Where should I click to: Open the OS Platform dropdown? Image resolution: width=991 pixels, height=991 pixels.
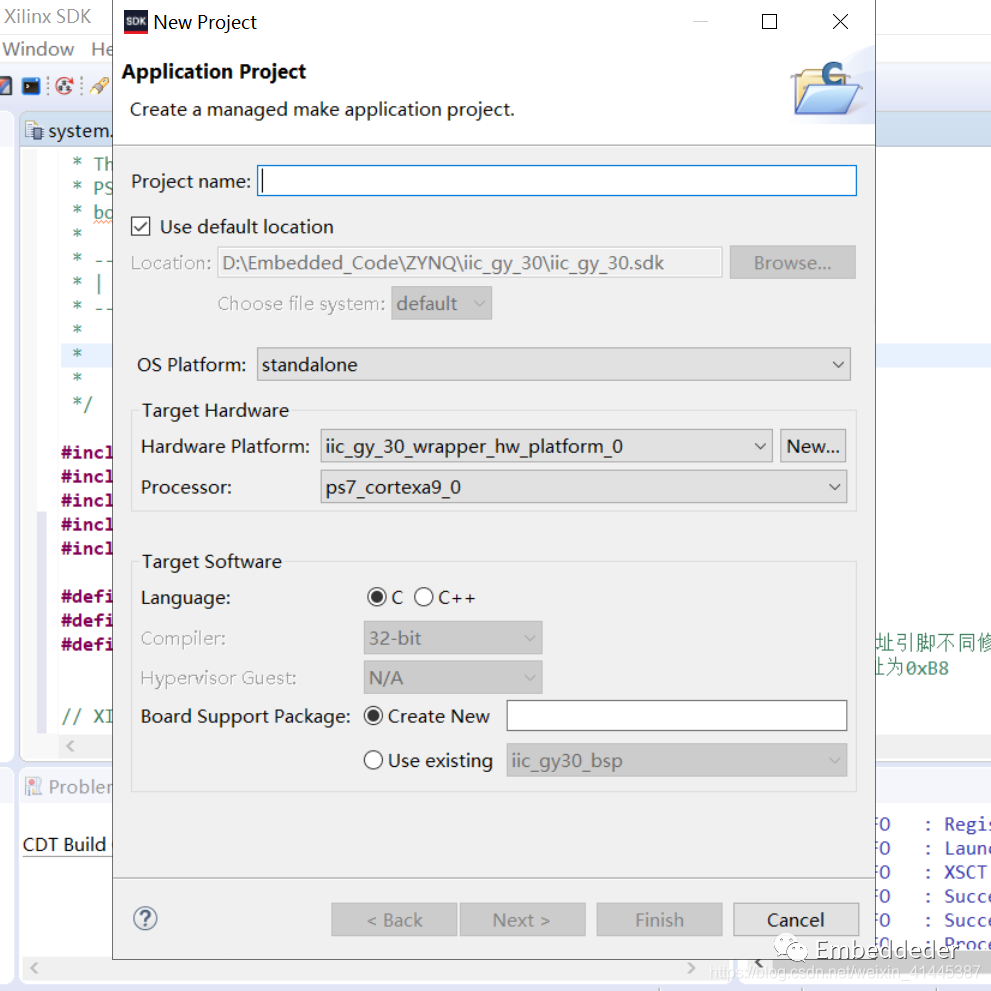553,365
